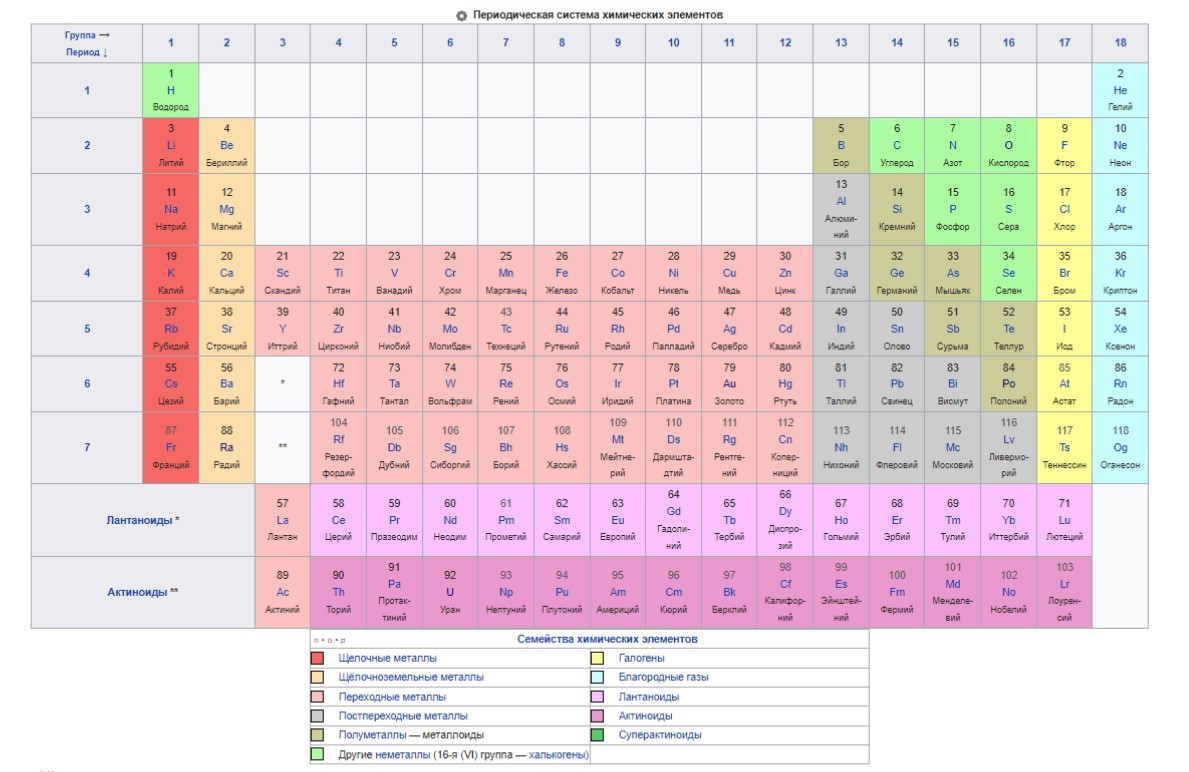Screen dimensions: 1189x772
Task: Select the group 8 column header
Action: click(562, 42)
